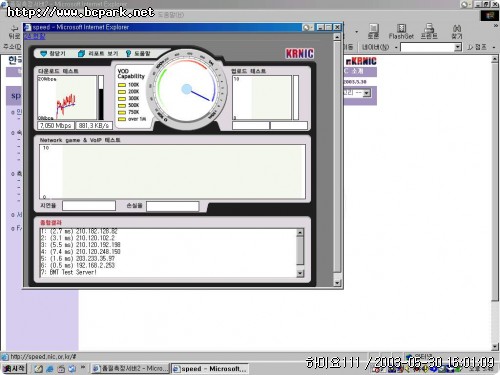Open the 도움말 help question-mark icon
The height and width of the screenshot is (375, 500).
[128, 54]
